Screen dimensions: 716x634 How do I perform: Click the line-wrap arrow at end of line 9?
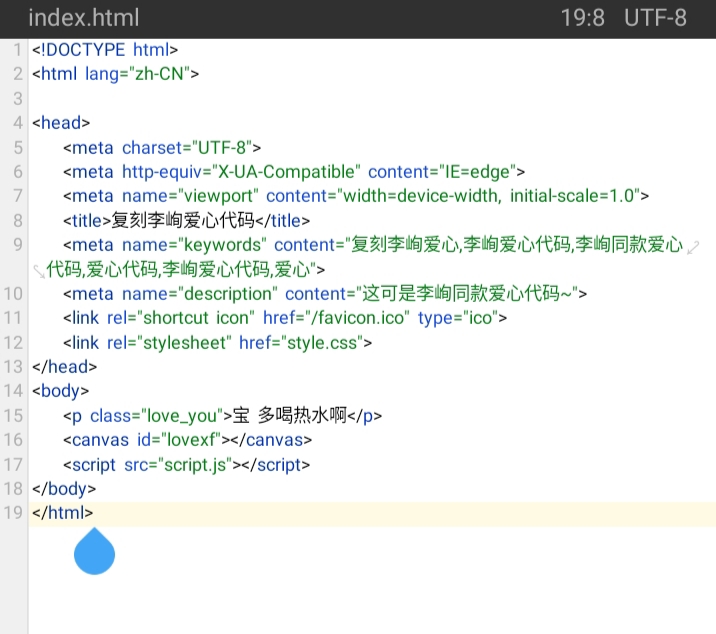[693, 248]
